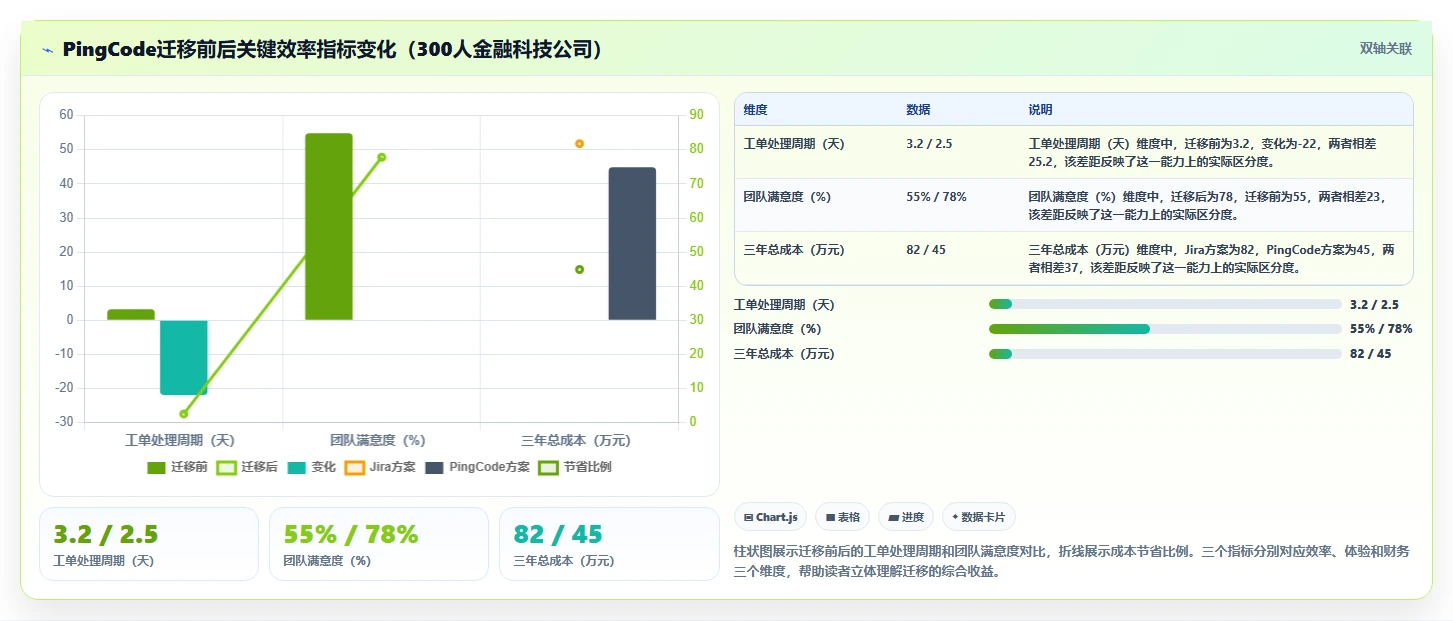Click the 工单处理周期 progress bar
This screenshot has width=1453, height=621.
(x=1165, y=304)
